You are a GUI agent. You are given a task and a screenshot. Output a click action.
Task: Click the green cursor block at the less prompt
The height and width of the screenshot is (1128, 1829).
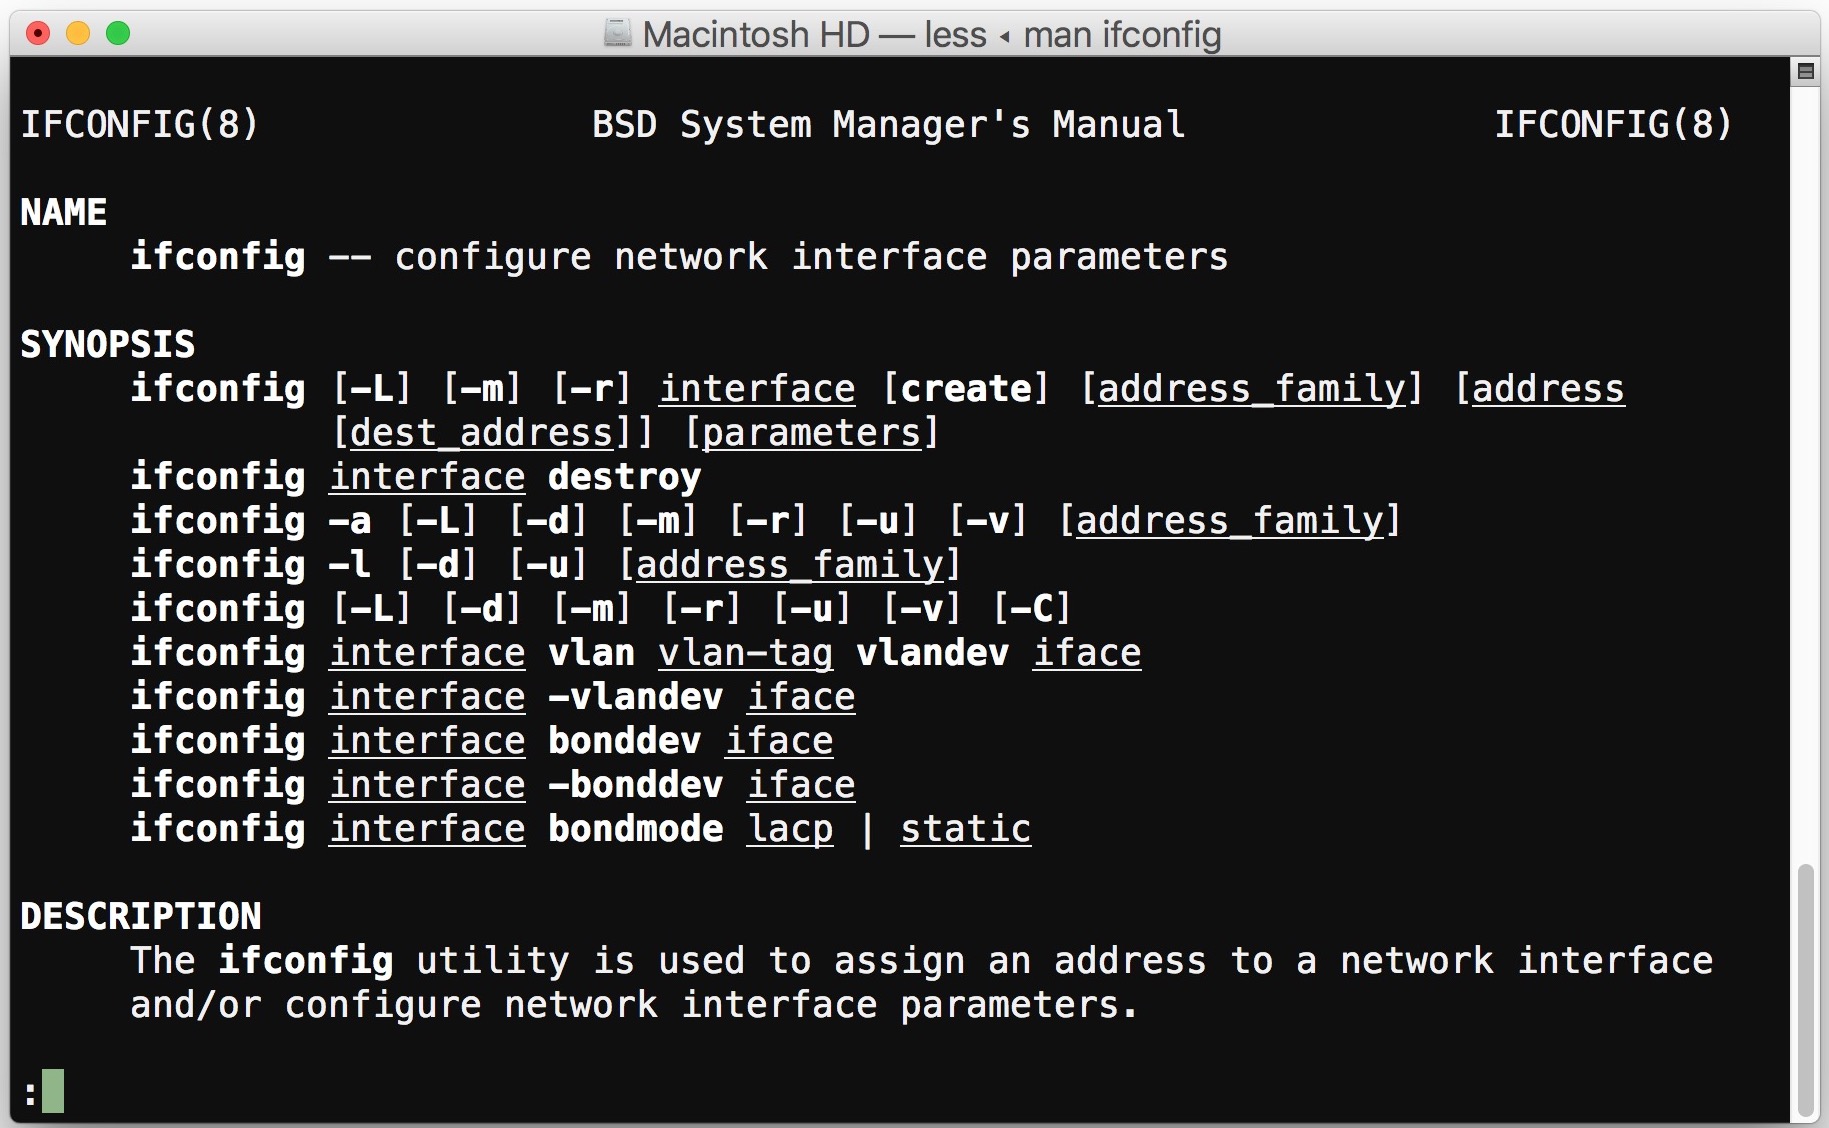[x=53, y=1091]
